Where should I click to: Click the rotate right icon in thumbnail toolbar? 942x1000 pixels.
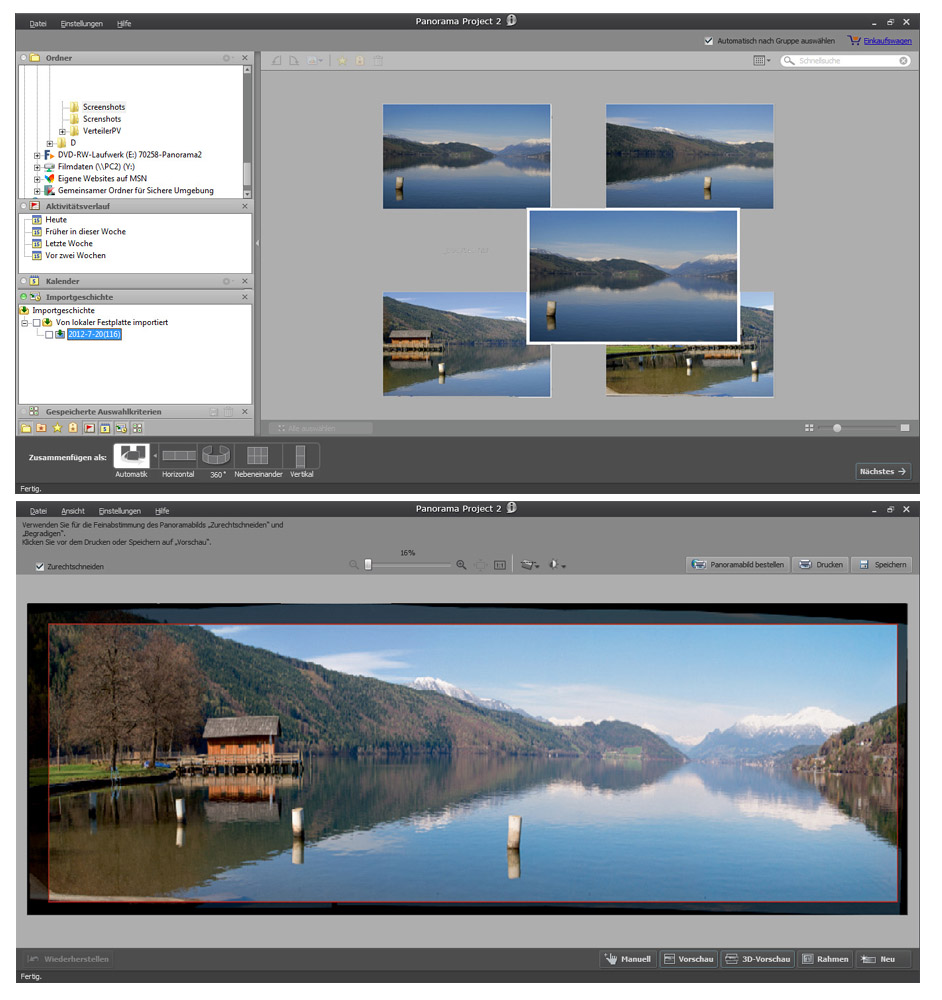pos(293,61)
